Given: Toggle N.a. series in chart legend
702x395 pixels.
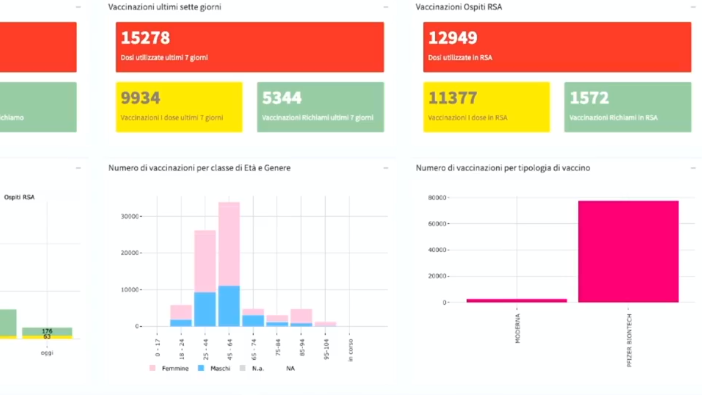Looking at the screenshot, I should tap(252, 368).
